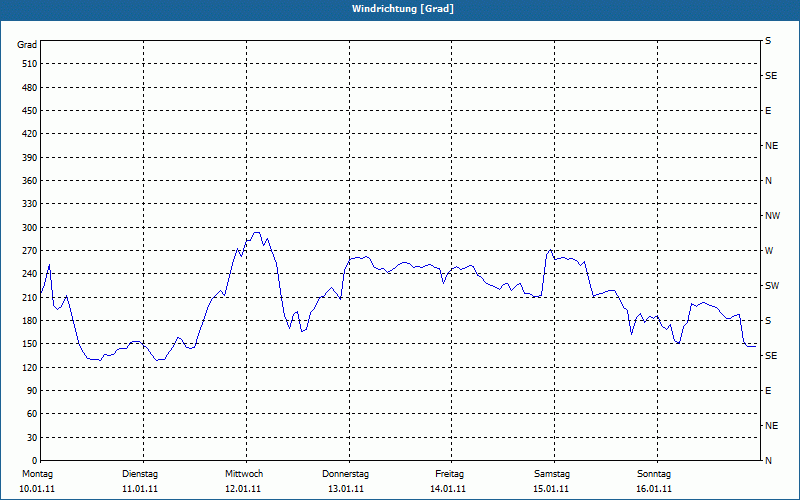
Task: Click the 90 y-axis value
Action: (x=32, y=391)
